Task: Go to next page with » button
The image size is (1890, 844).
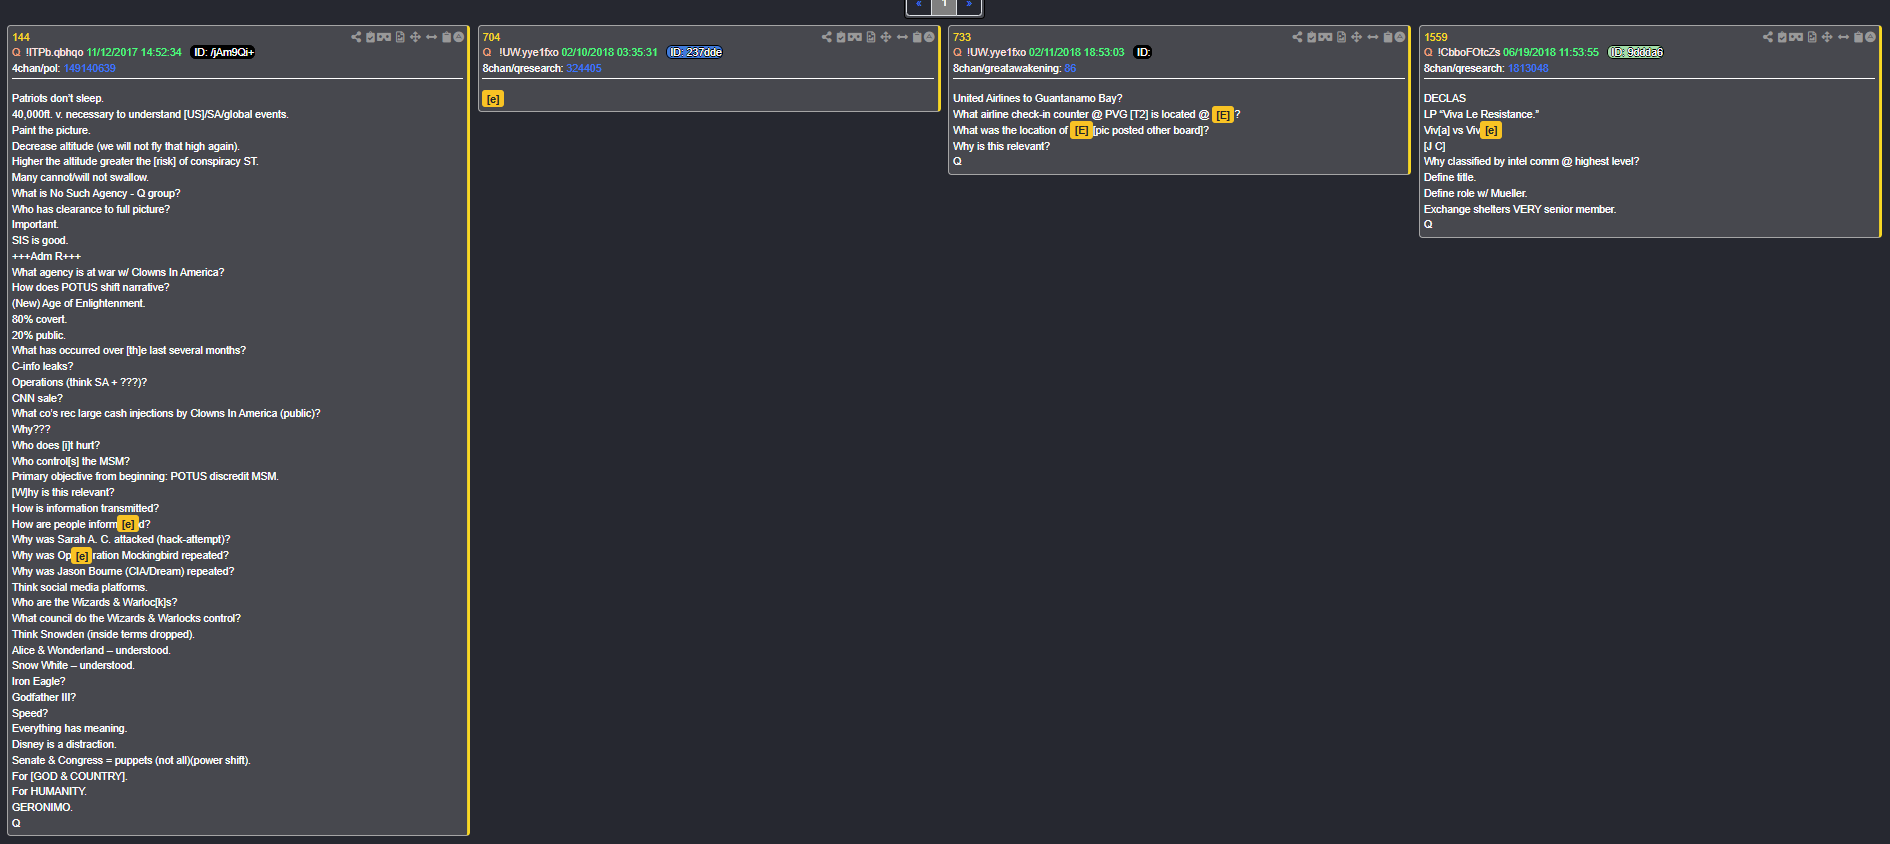Action: 969,5
